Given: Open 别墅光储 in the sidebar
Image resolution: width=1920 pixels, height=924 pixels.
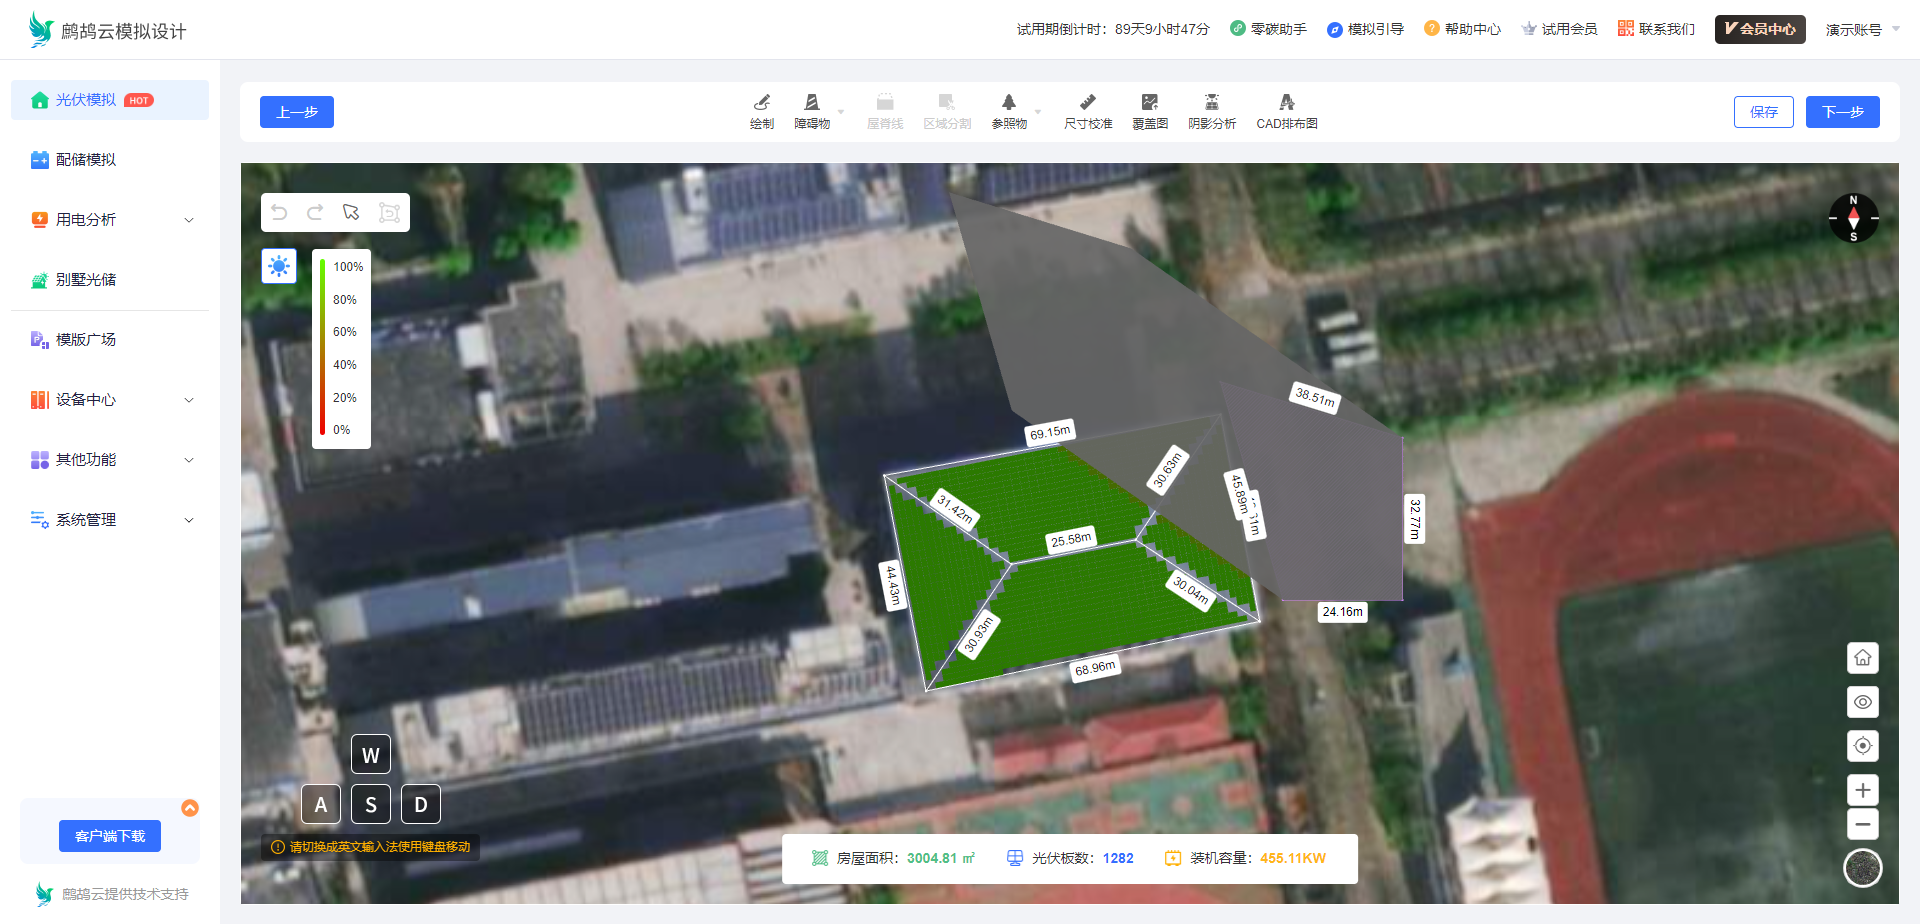Looking at the screenshot, I should tap(110, 280).
